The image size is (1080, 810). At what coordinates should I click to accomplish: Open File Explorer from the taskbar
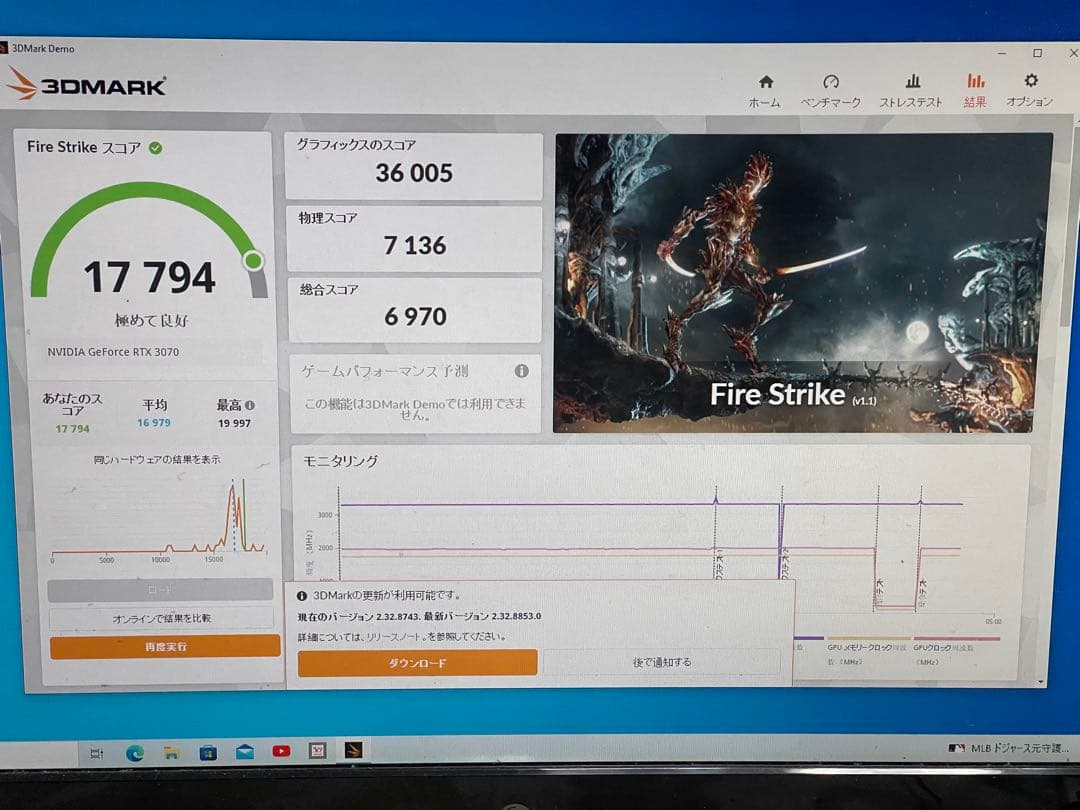[x=171, y=753]
